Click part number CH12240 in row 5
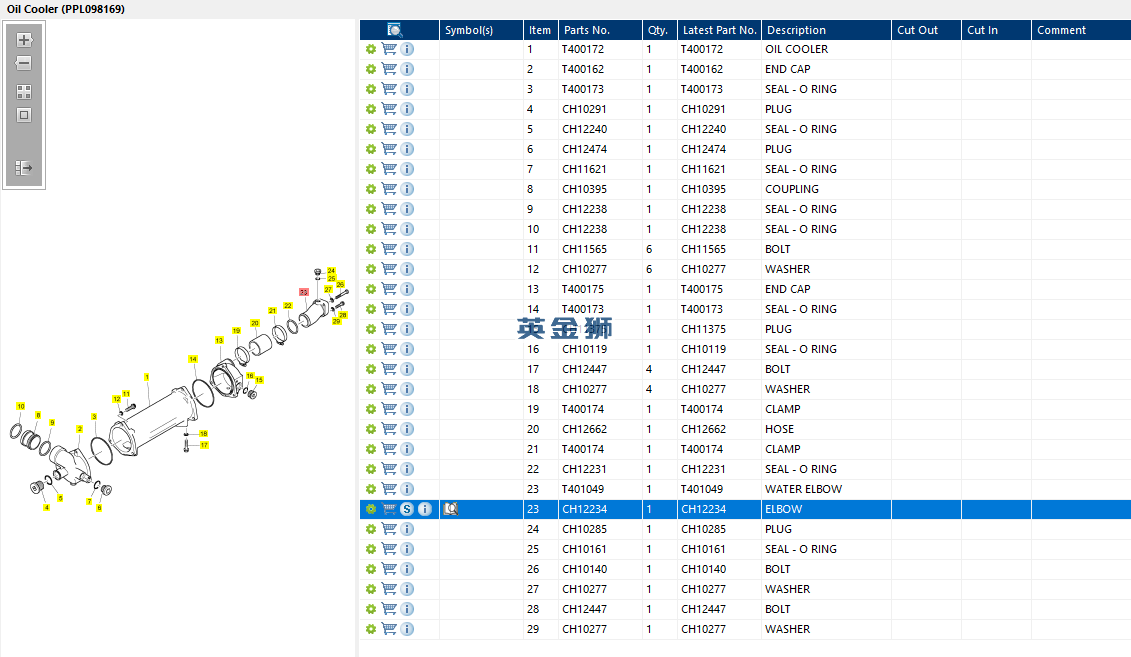Screen dimensions: 1131x657 tap(584, 129)
